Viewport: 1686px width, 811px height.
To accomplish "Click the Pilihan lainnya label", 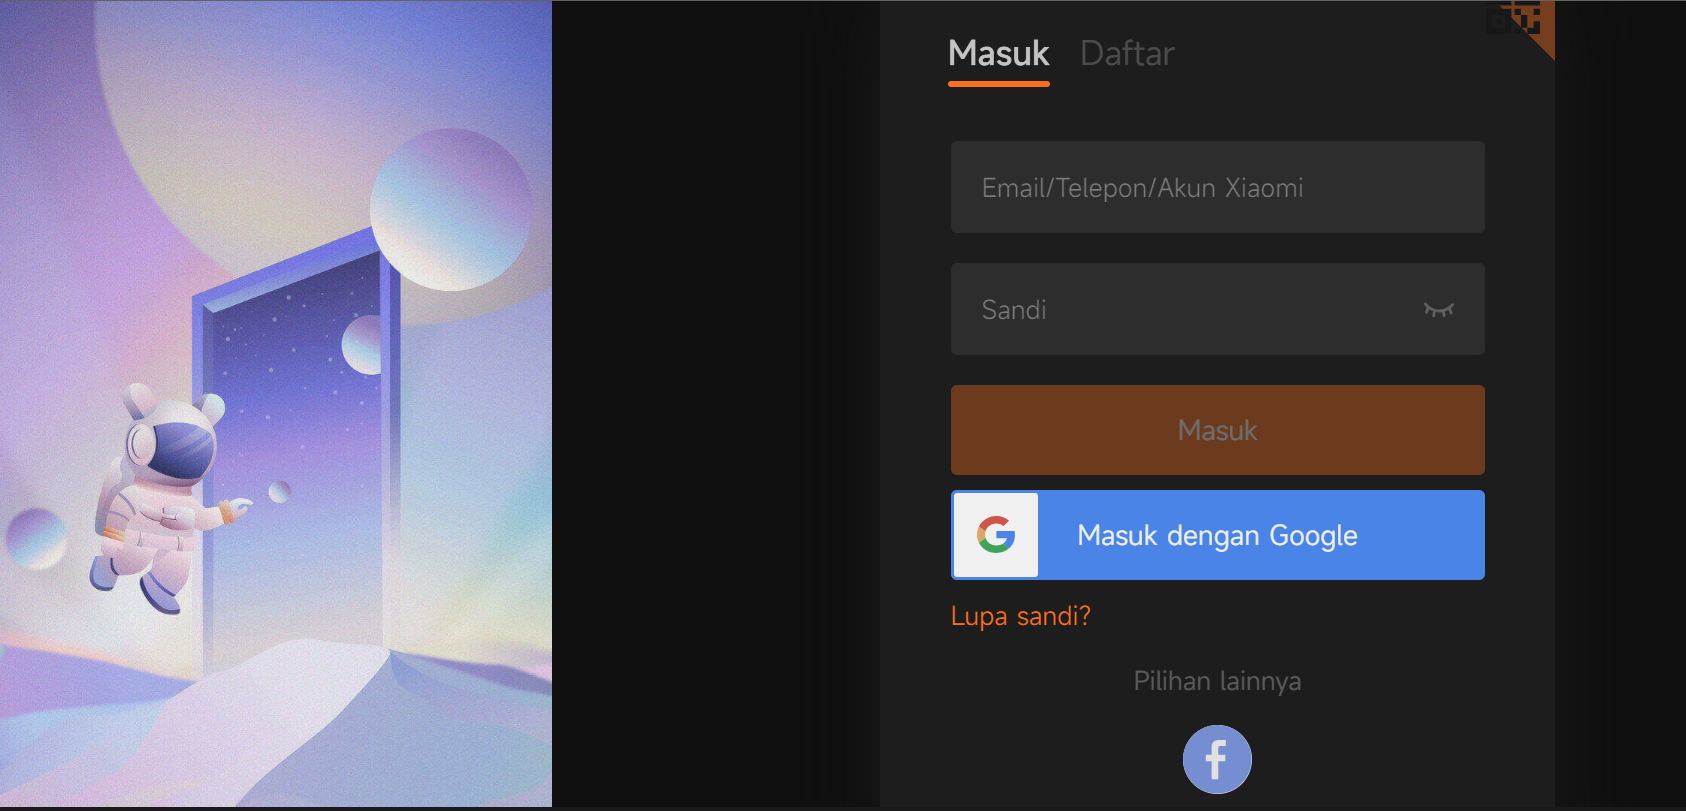I will [1217, 681].
